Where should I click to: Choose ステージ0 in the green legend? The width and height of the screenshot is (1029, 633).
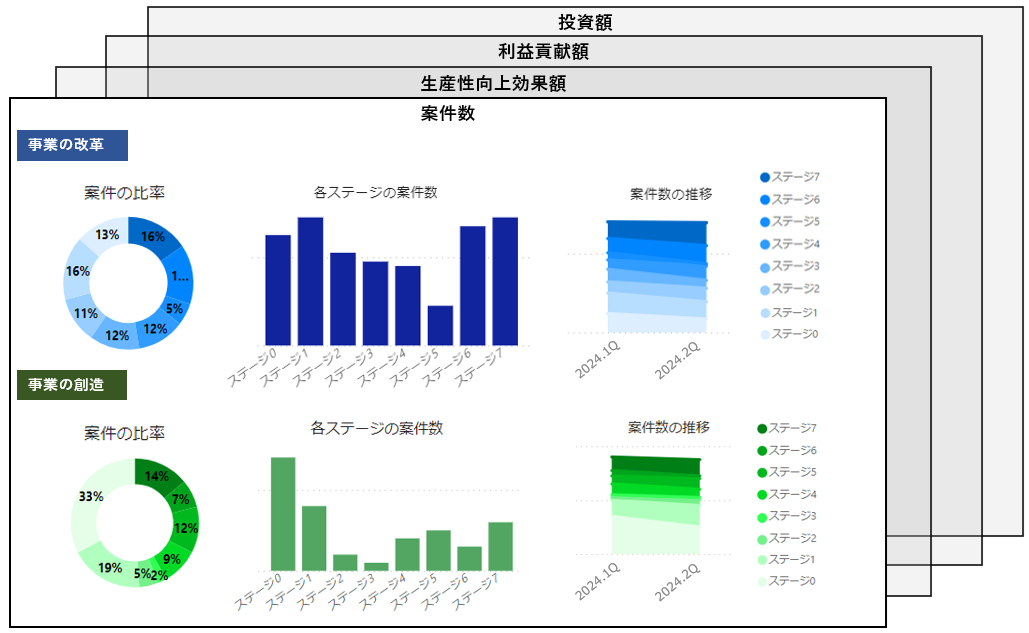pos(786,581)
